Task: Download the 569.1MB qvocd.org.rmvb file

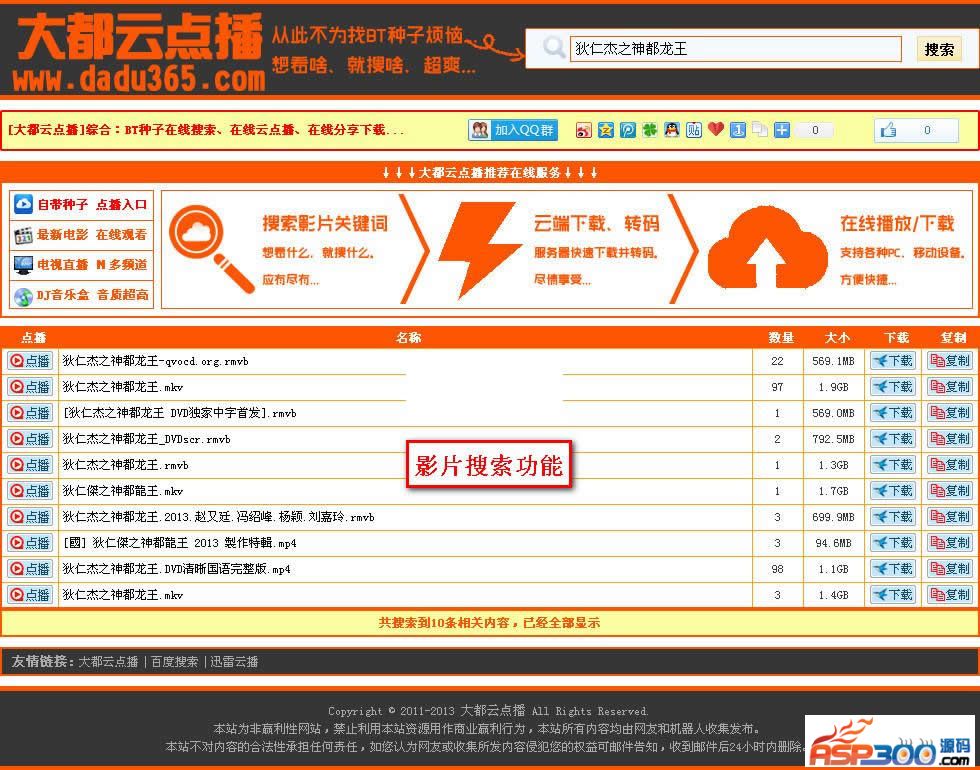Action: [x=892, y=361]
